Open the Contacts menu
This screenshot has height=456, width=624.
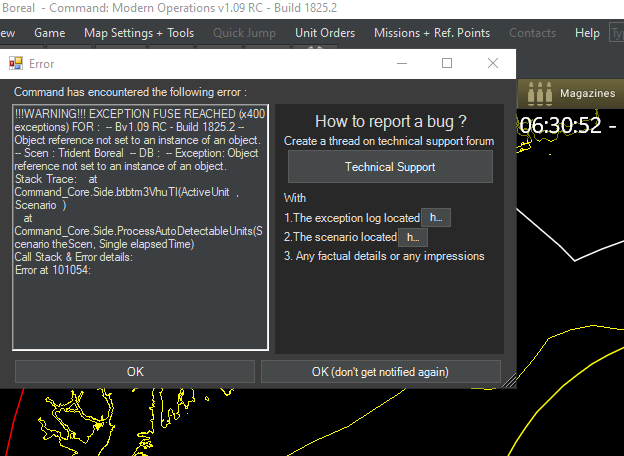tap(532, 33)
